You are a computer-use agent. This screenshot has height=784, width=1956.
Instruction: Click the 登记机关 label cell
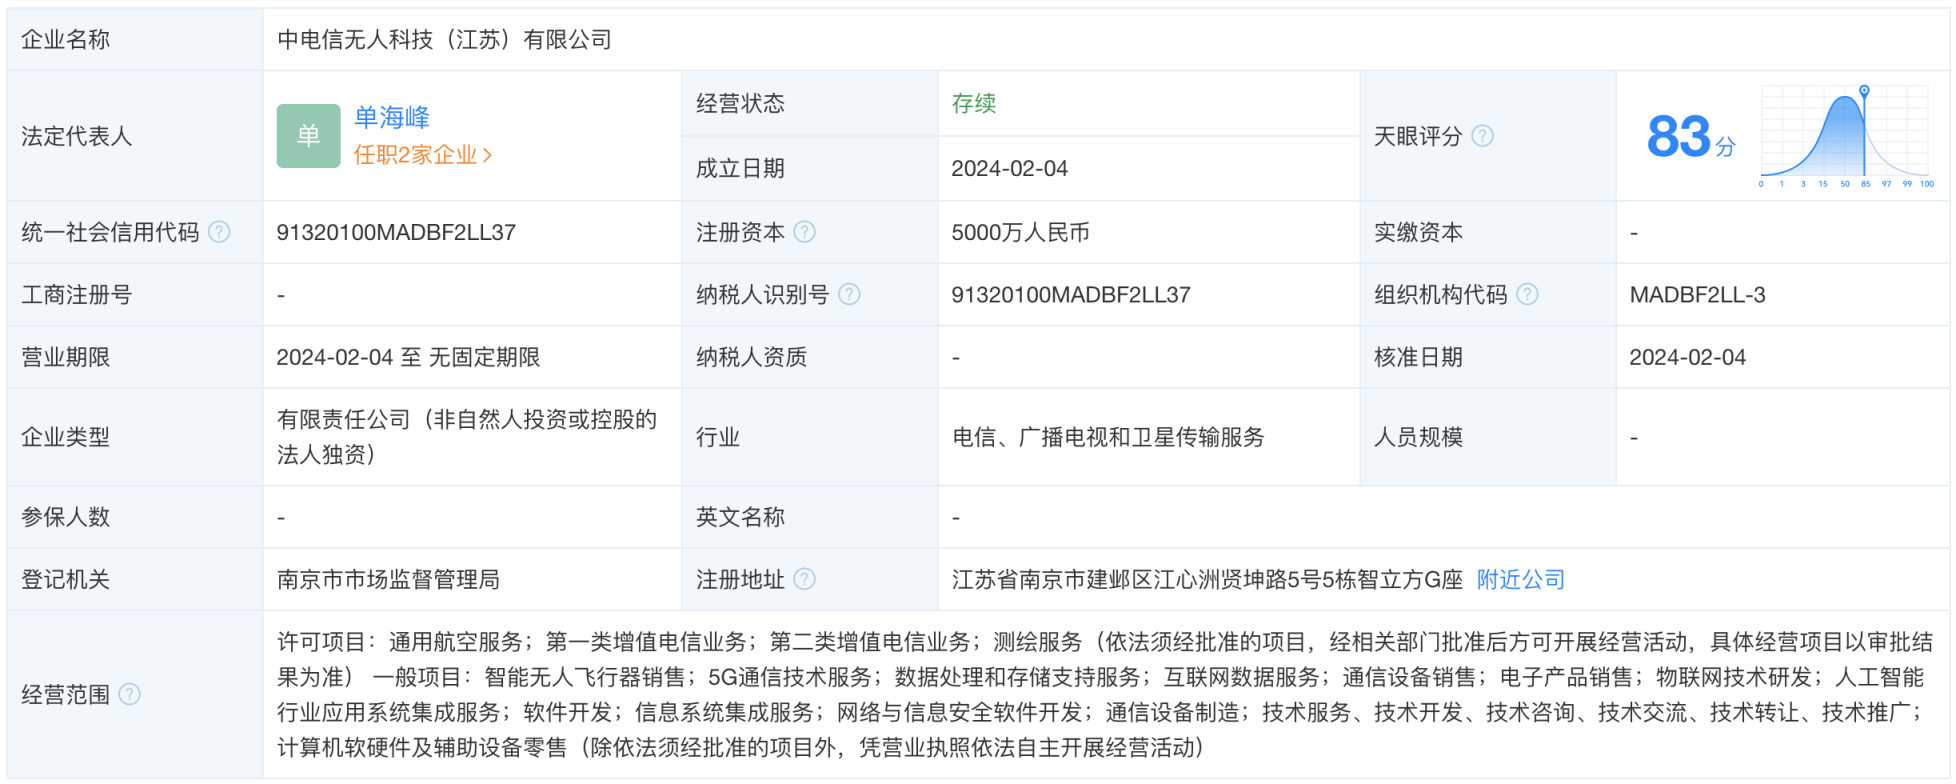tap(135, 579)
